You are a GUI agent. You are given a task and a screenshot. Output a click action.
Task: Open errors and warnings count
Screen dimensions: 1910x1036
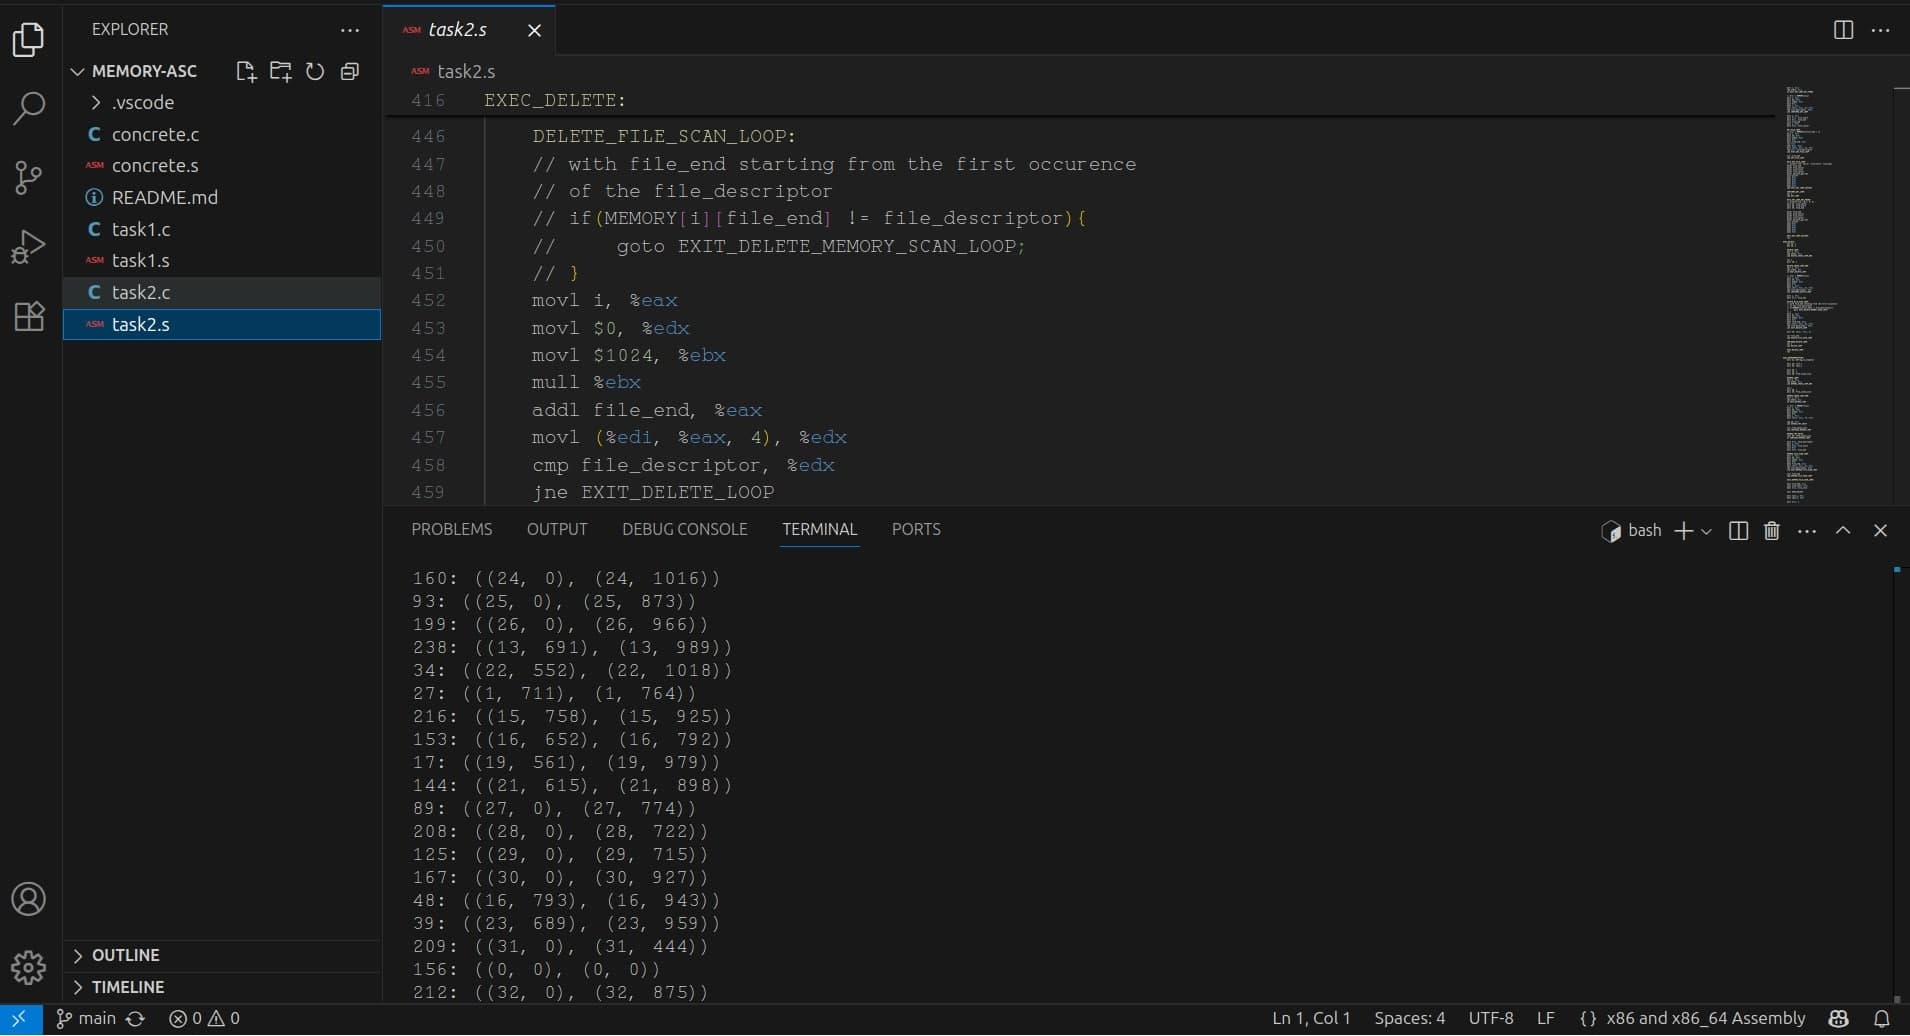[204, 1019]
